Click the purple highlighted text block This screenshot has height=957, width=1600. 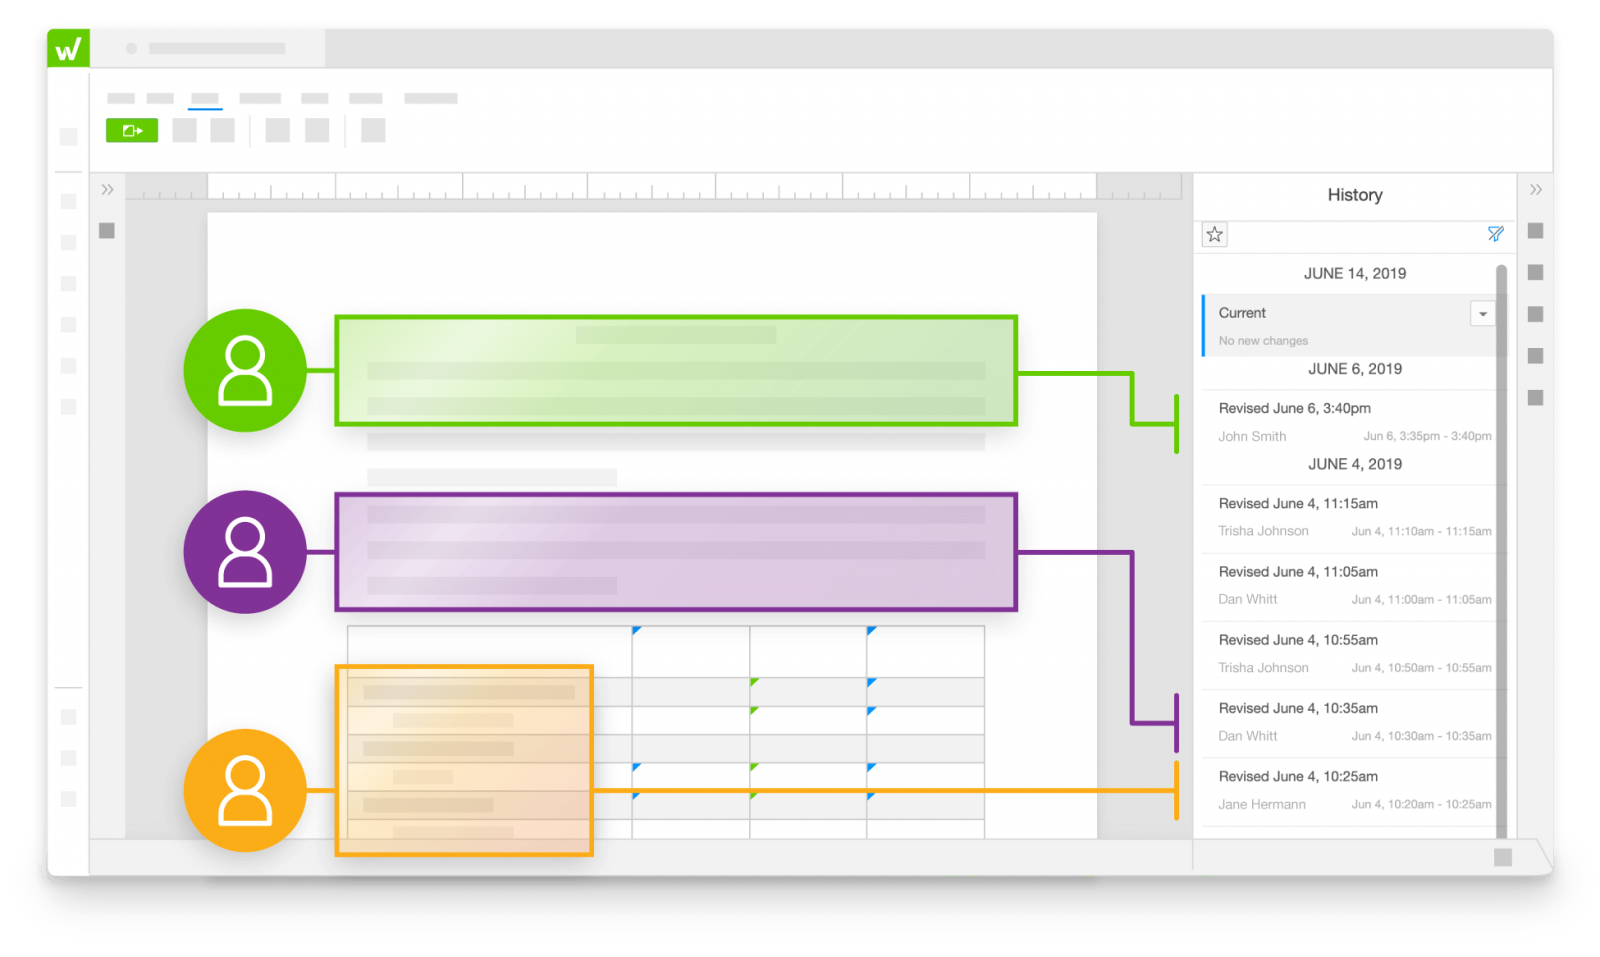point(676,552)
